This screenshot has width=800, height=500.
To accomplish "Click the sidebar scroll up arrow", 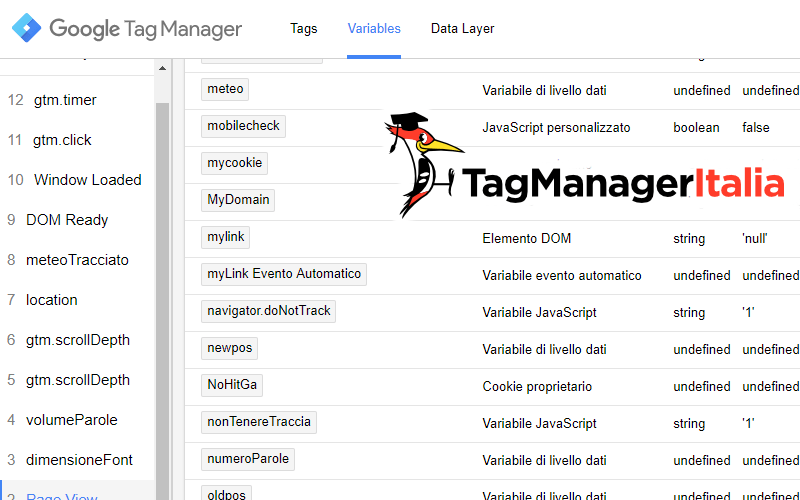I will (x=162, y=68).
